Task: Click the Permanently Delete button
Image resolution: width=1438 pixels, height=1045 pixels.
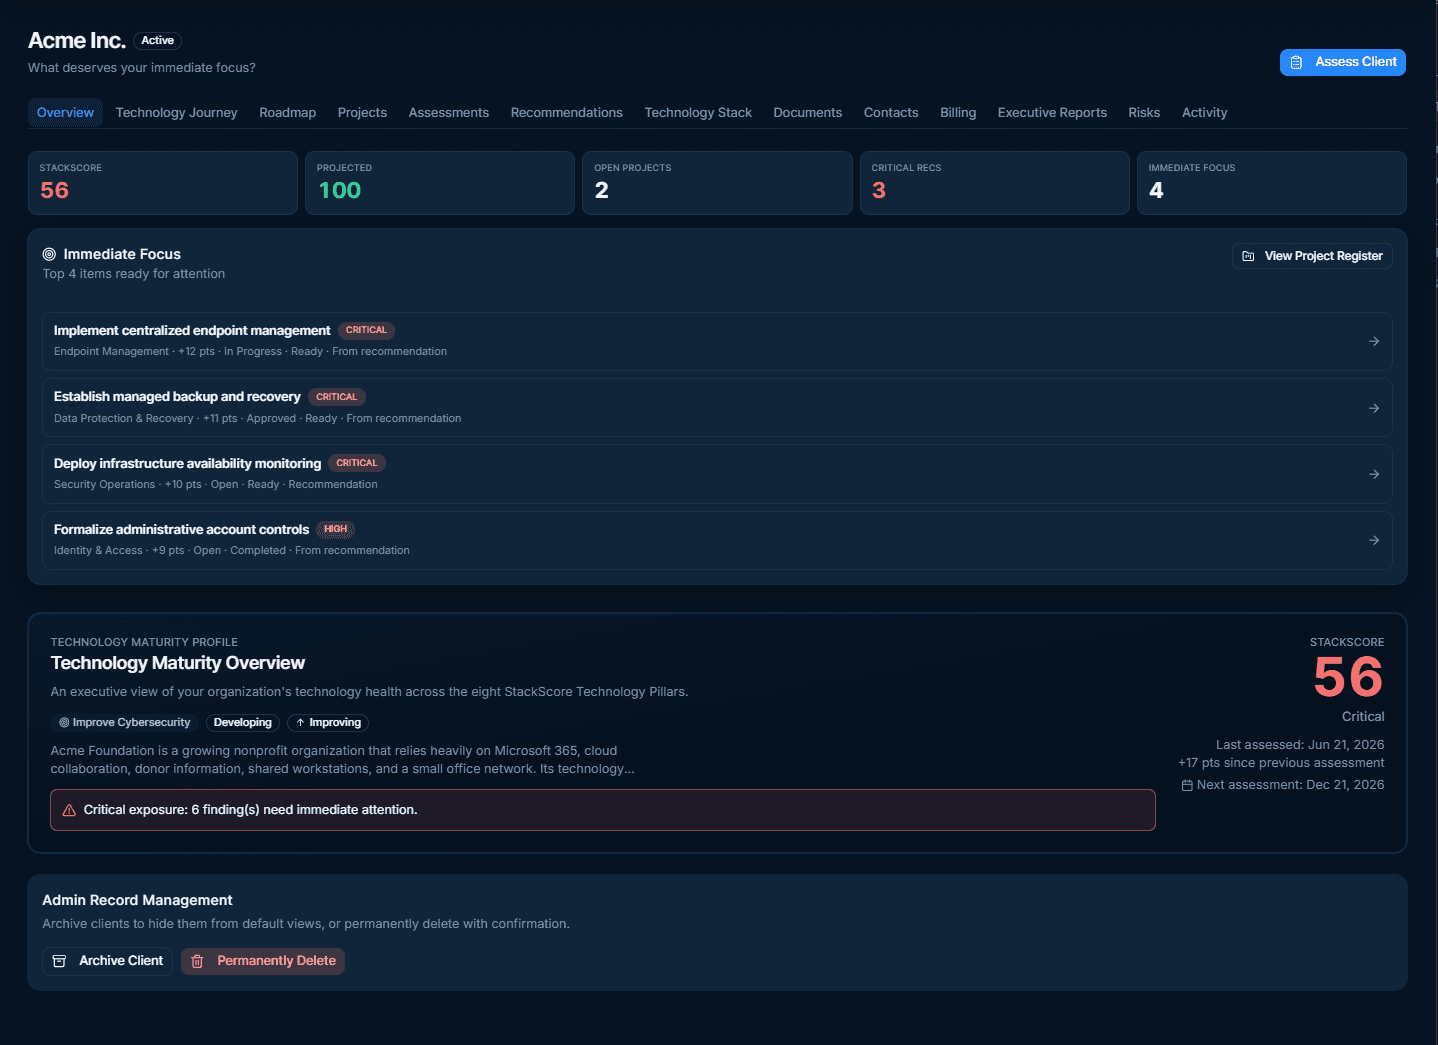Action: [263, 961]
